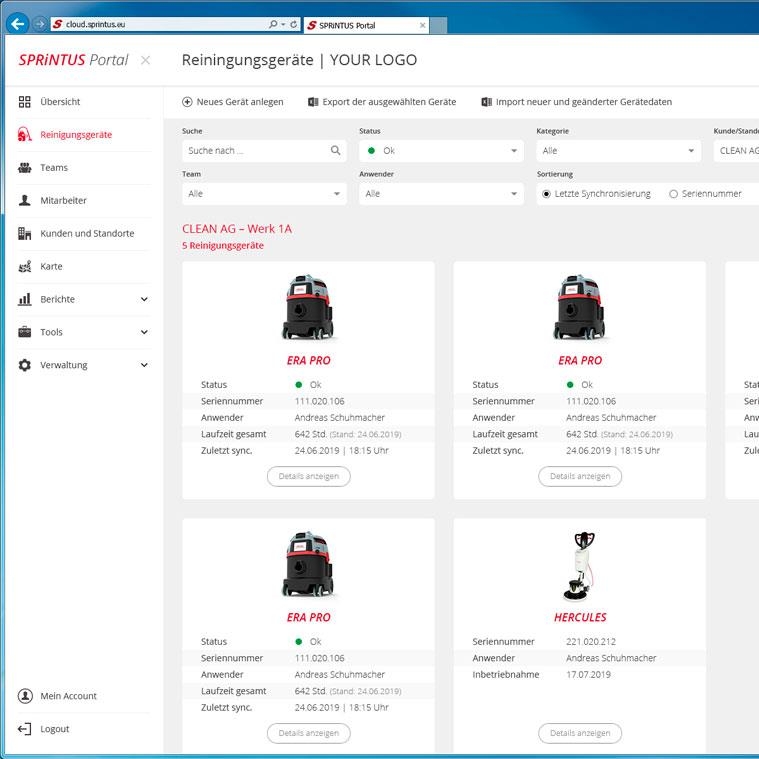Click the address bar search magnifier icon
The width and height of the screenshot is (759, 759).
coord(273,24)
